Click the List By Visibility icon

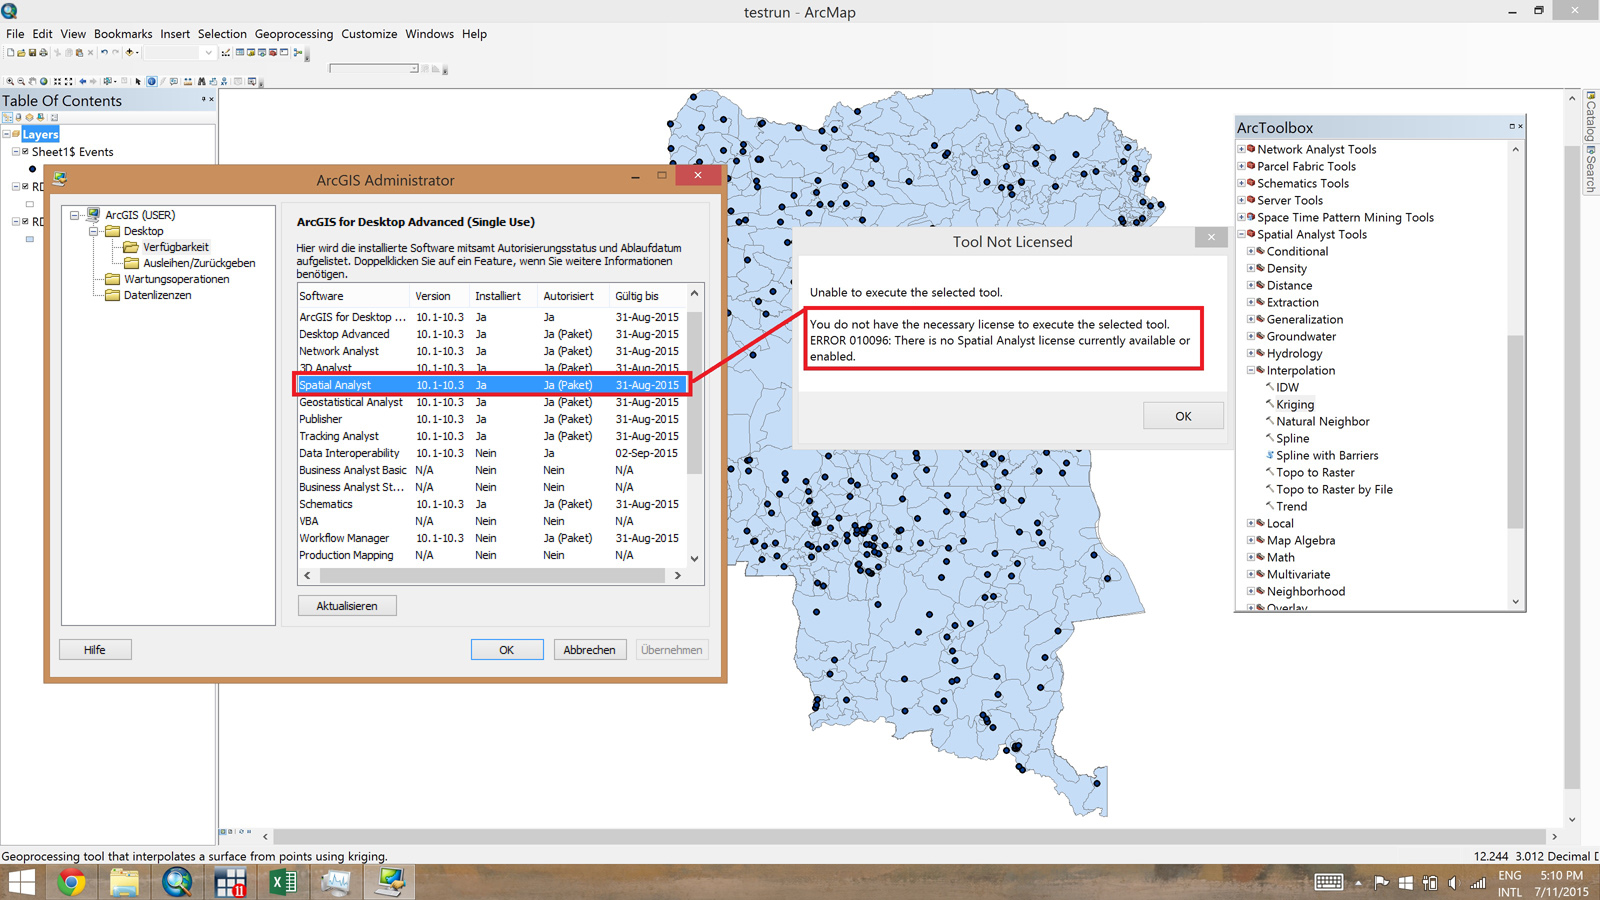[30, 117]
